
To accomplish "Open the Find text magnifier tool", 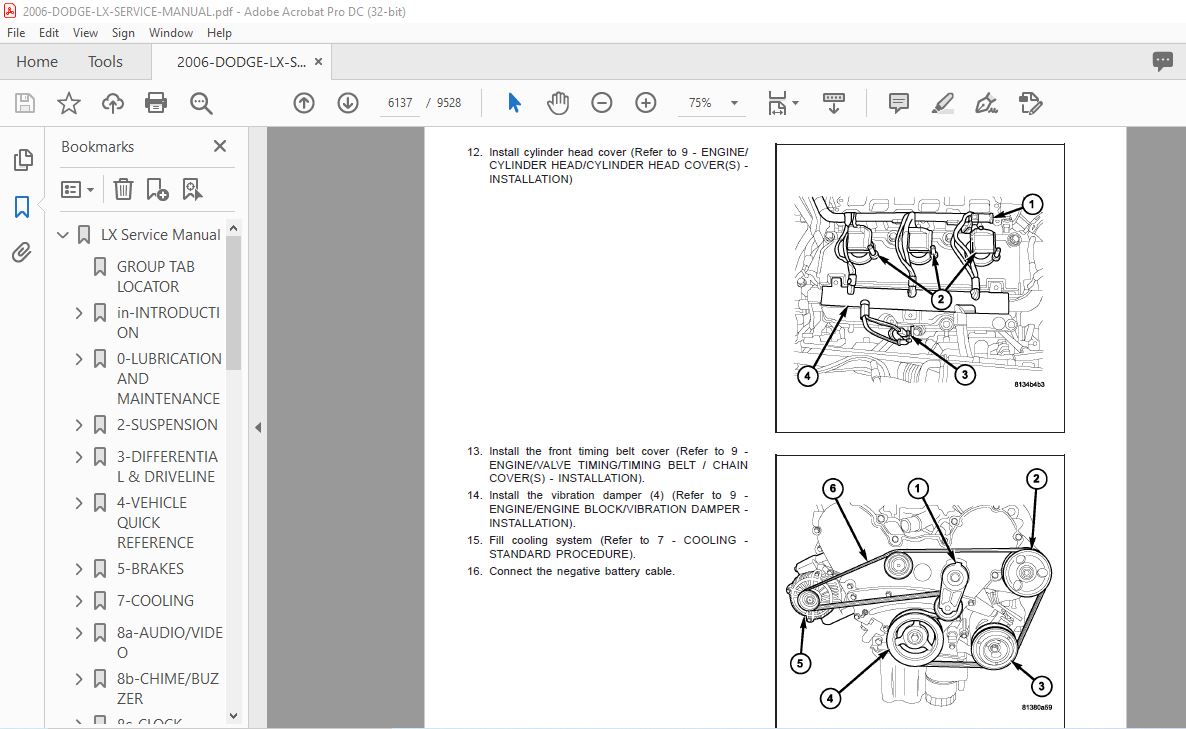I will [x=201, y=103].
